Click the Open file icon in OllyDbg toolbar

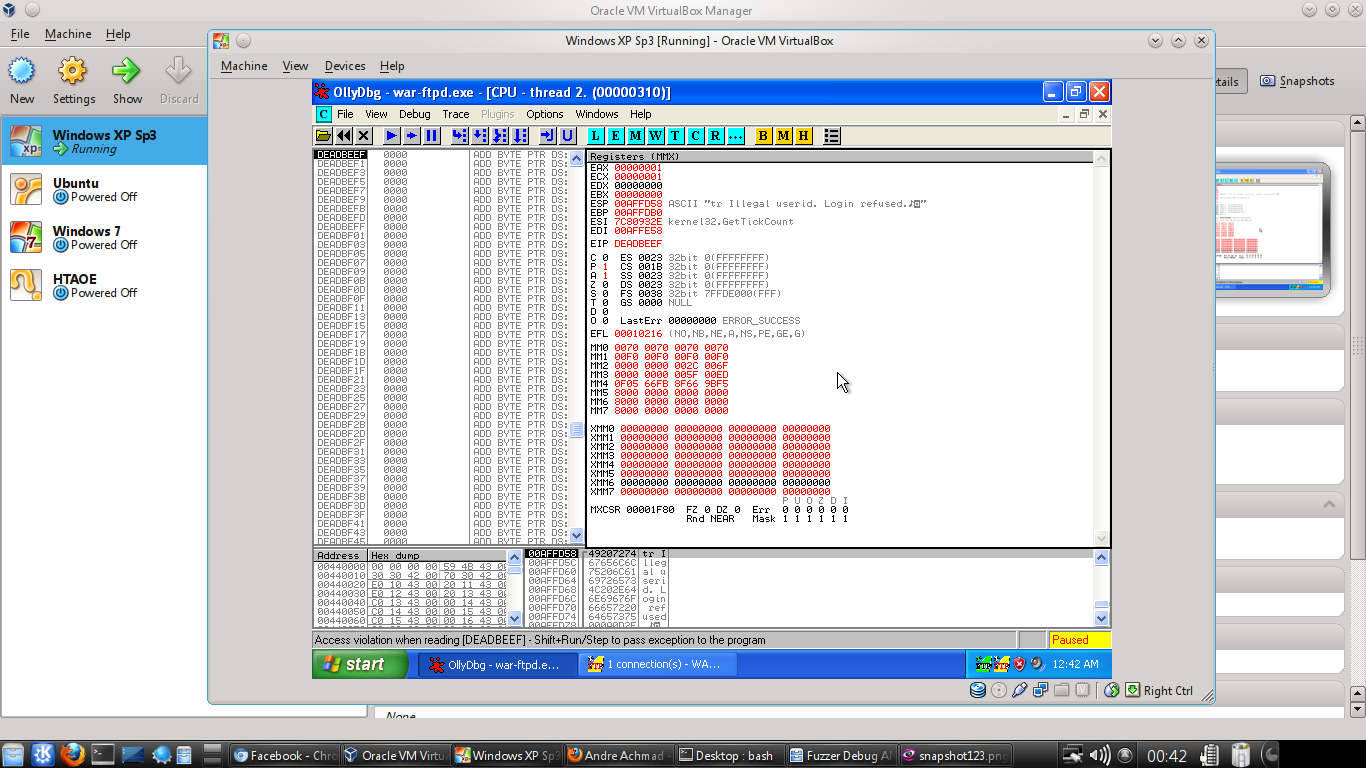point(324,135)
